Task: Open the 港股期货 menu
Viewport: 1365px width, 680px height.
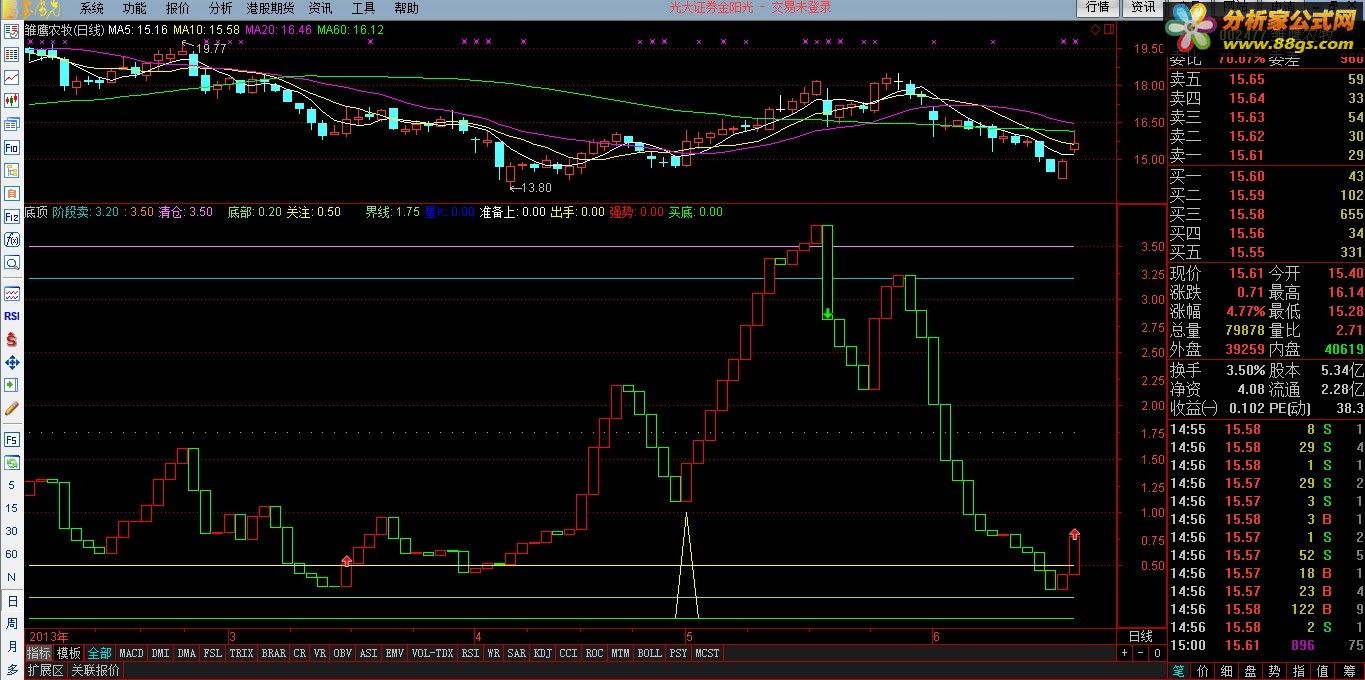Action: click(x=270, y=8)
